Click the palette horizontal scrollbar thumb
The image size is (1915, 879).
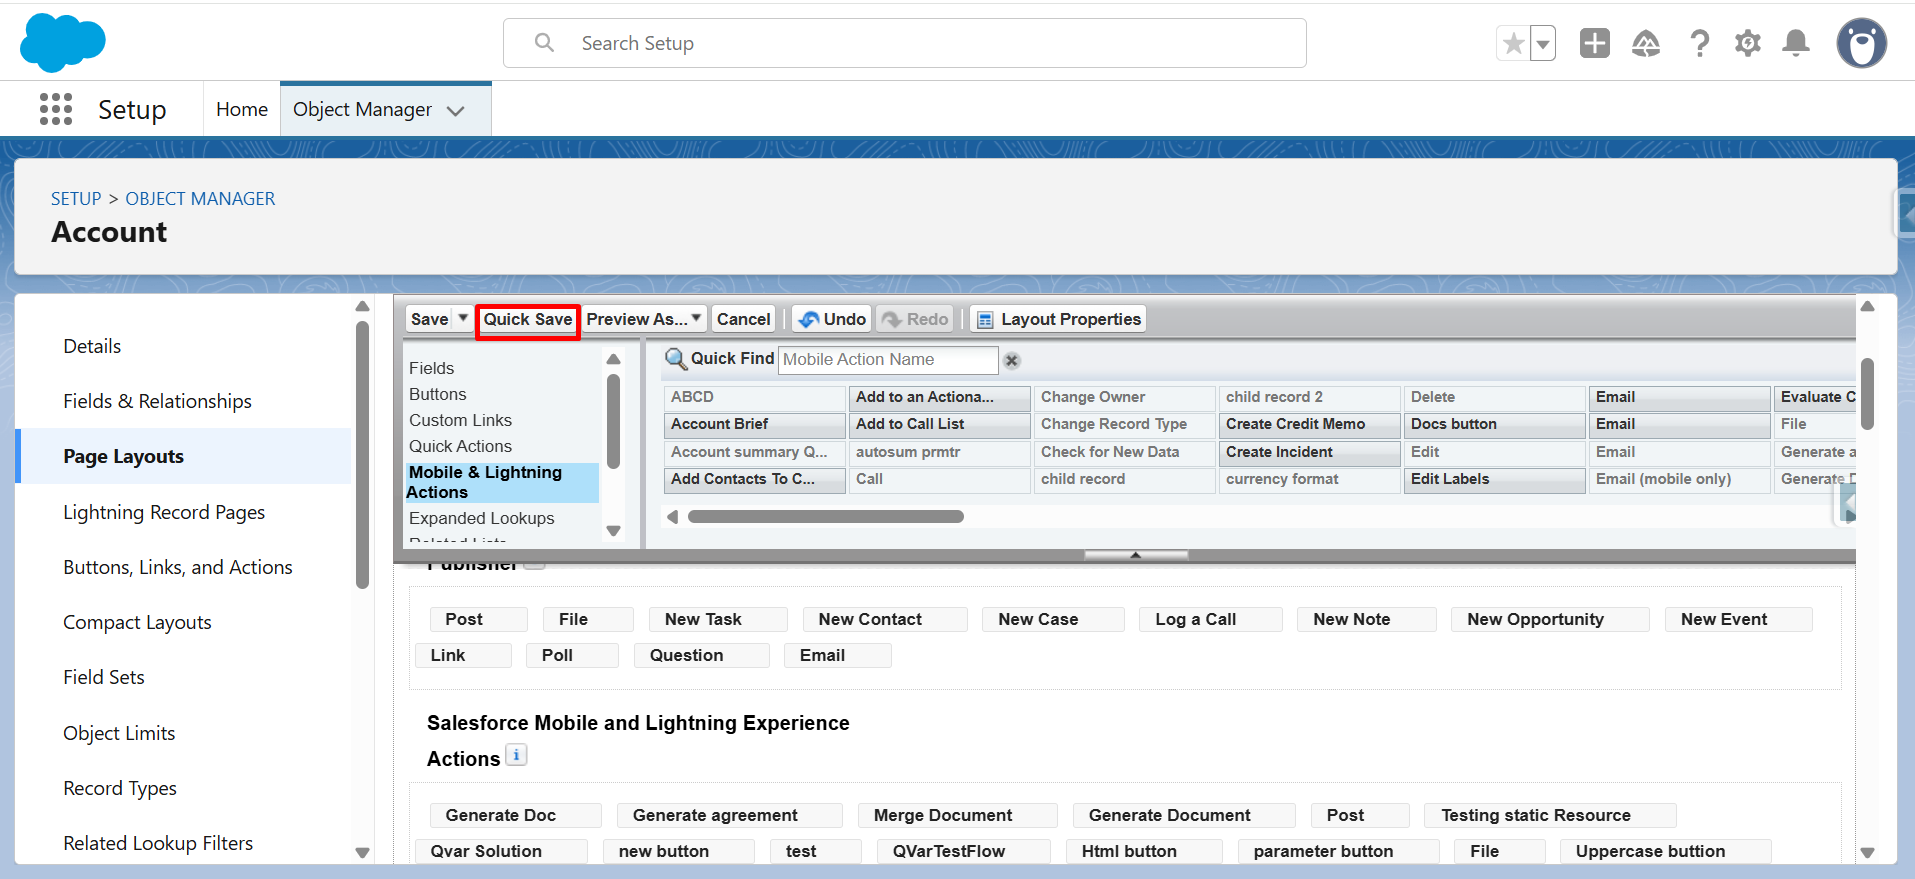tap(825, 517)
